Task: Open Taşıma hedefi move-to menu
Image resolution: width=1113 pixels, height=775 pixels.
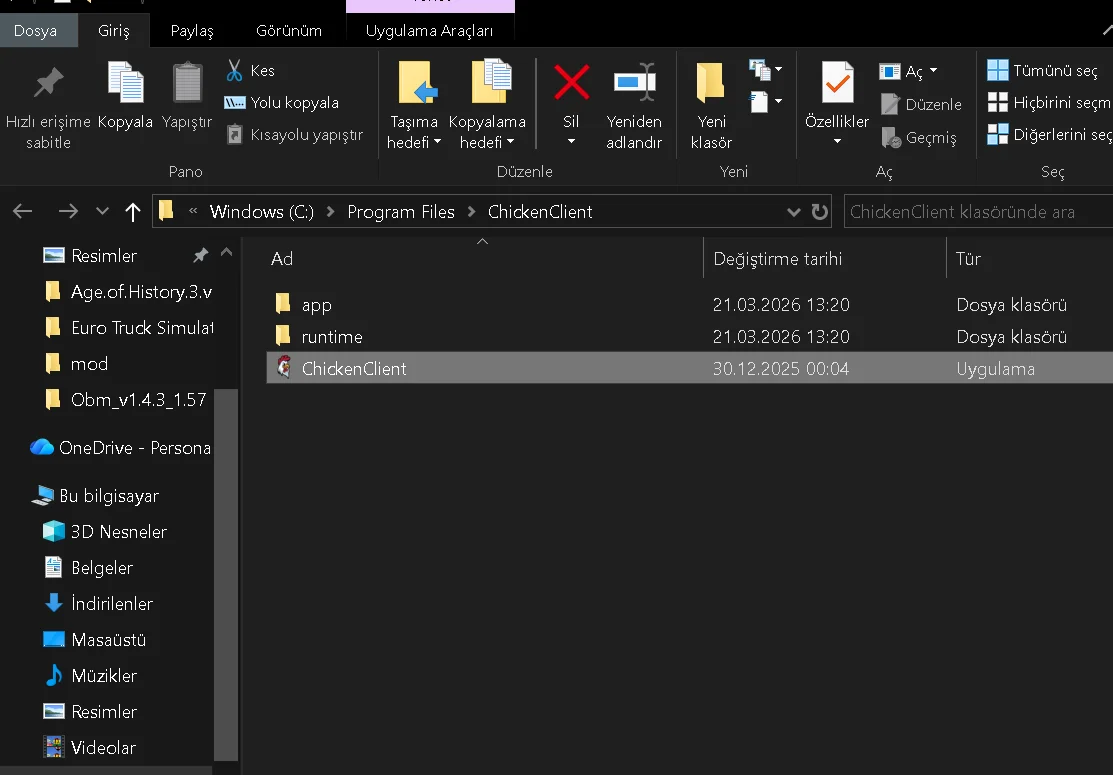Action: pyautogui.click(x=414, y=106)
